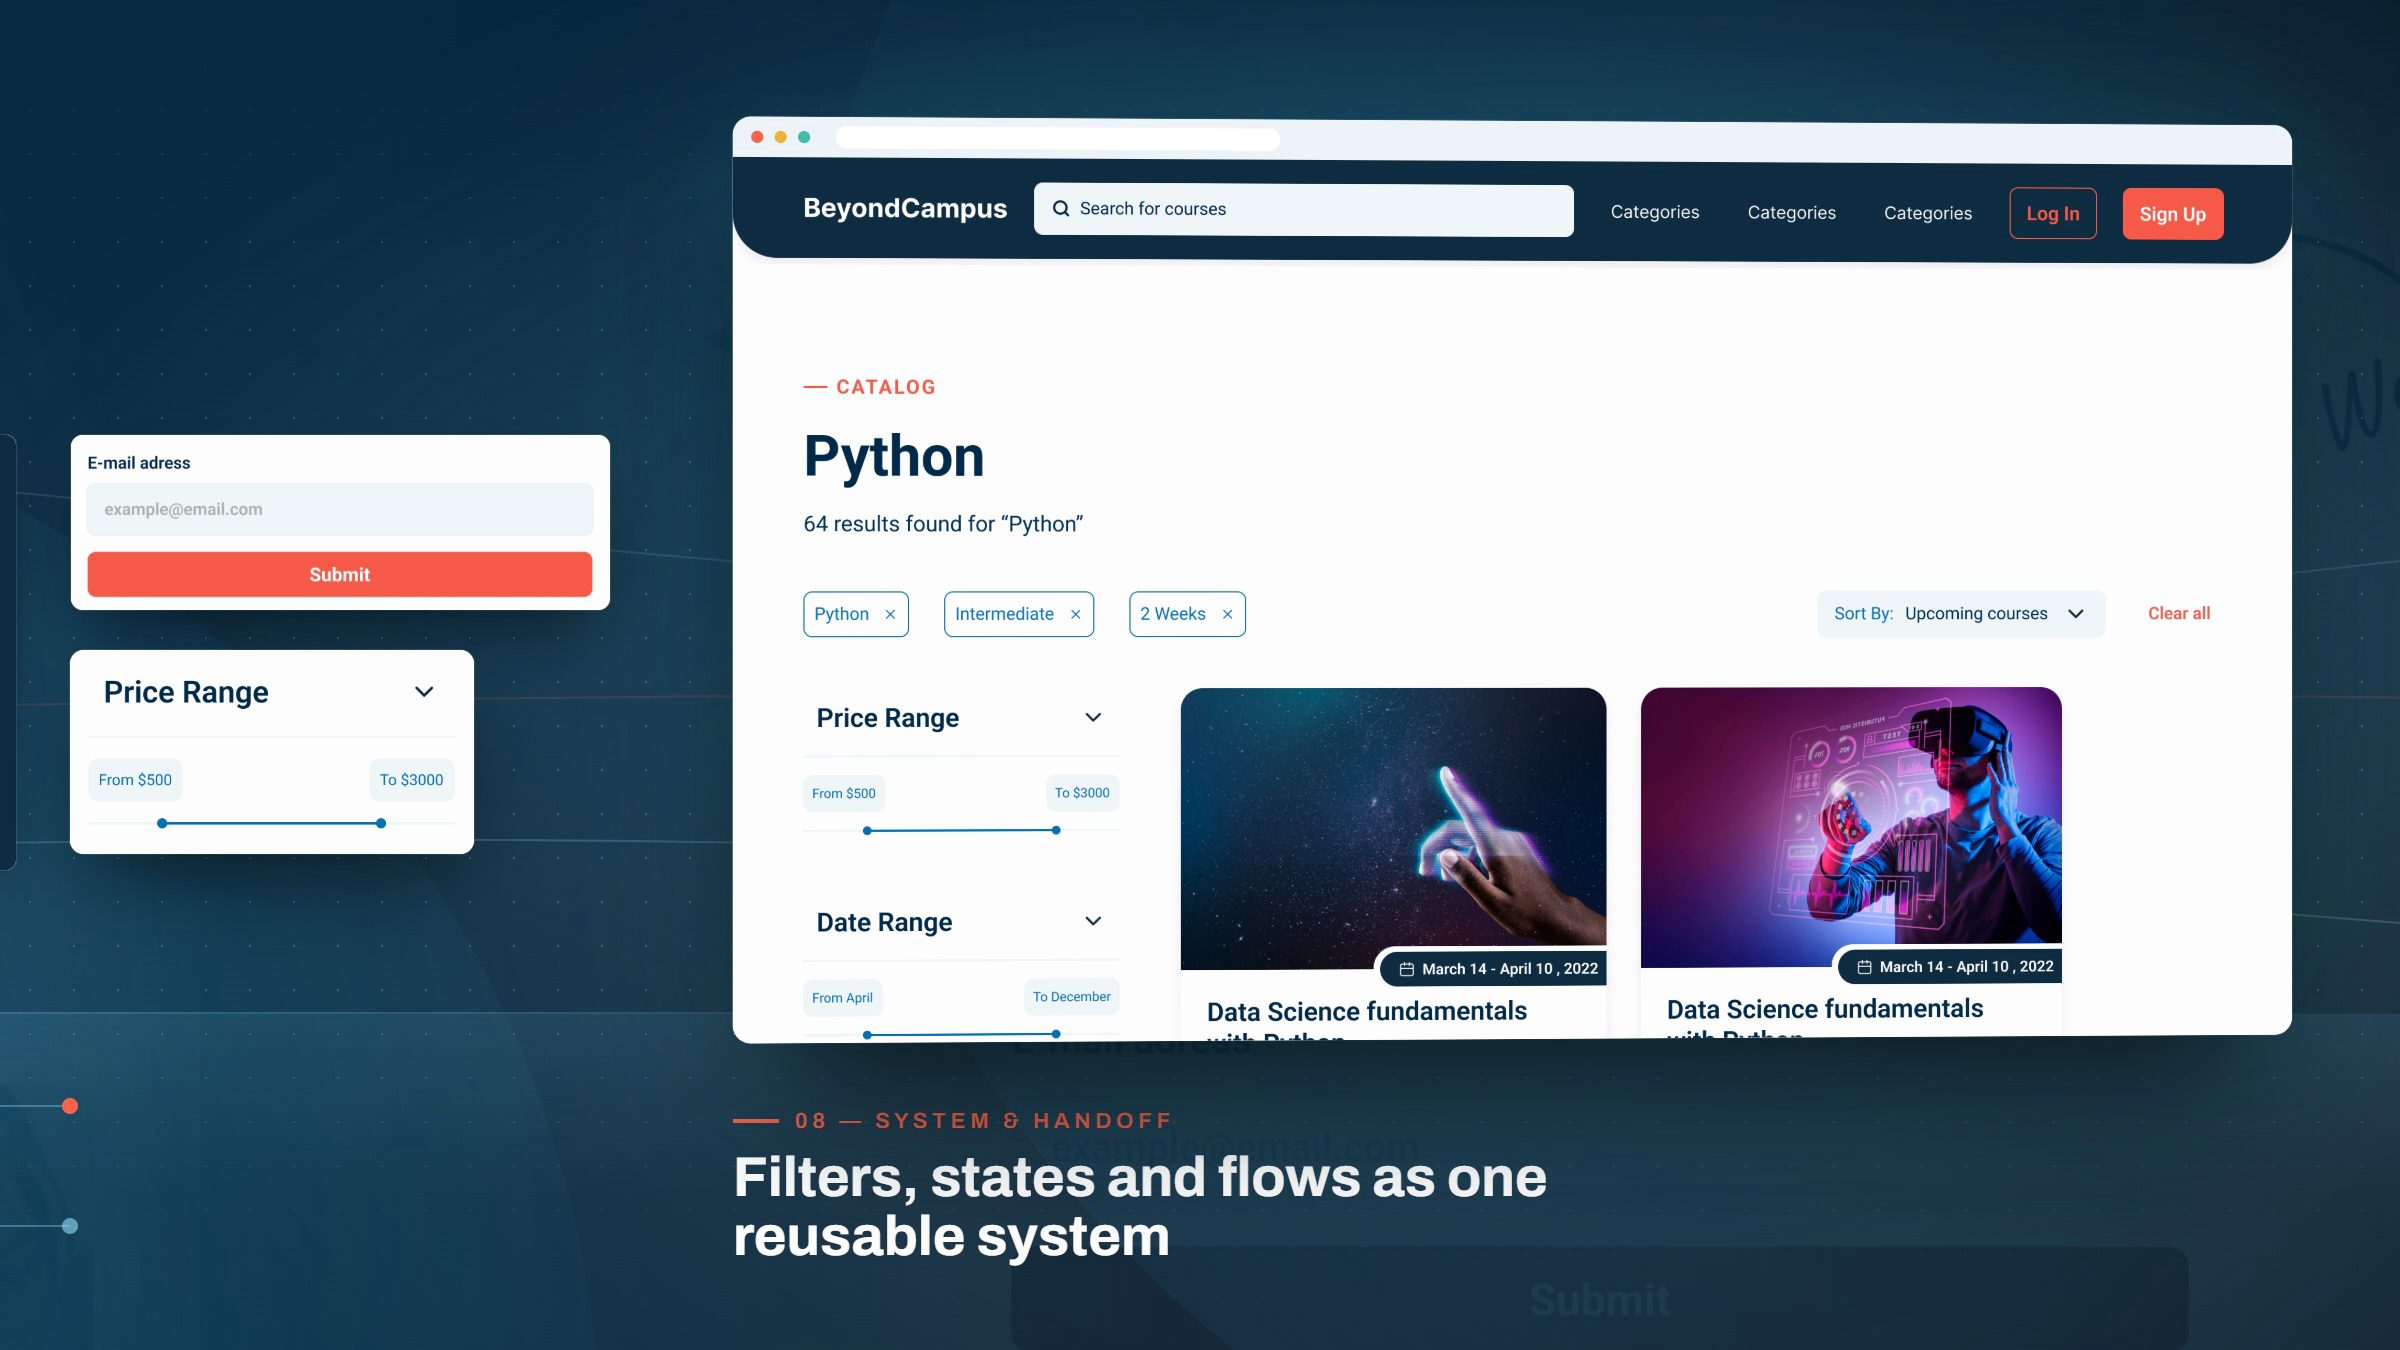2400x1350 pixels.
Task: Click calendar icon on the VR headset card's date badge
Action: (x=1864, y=967)
